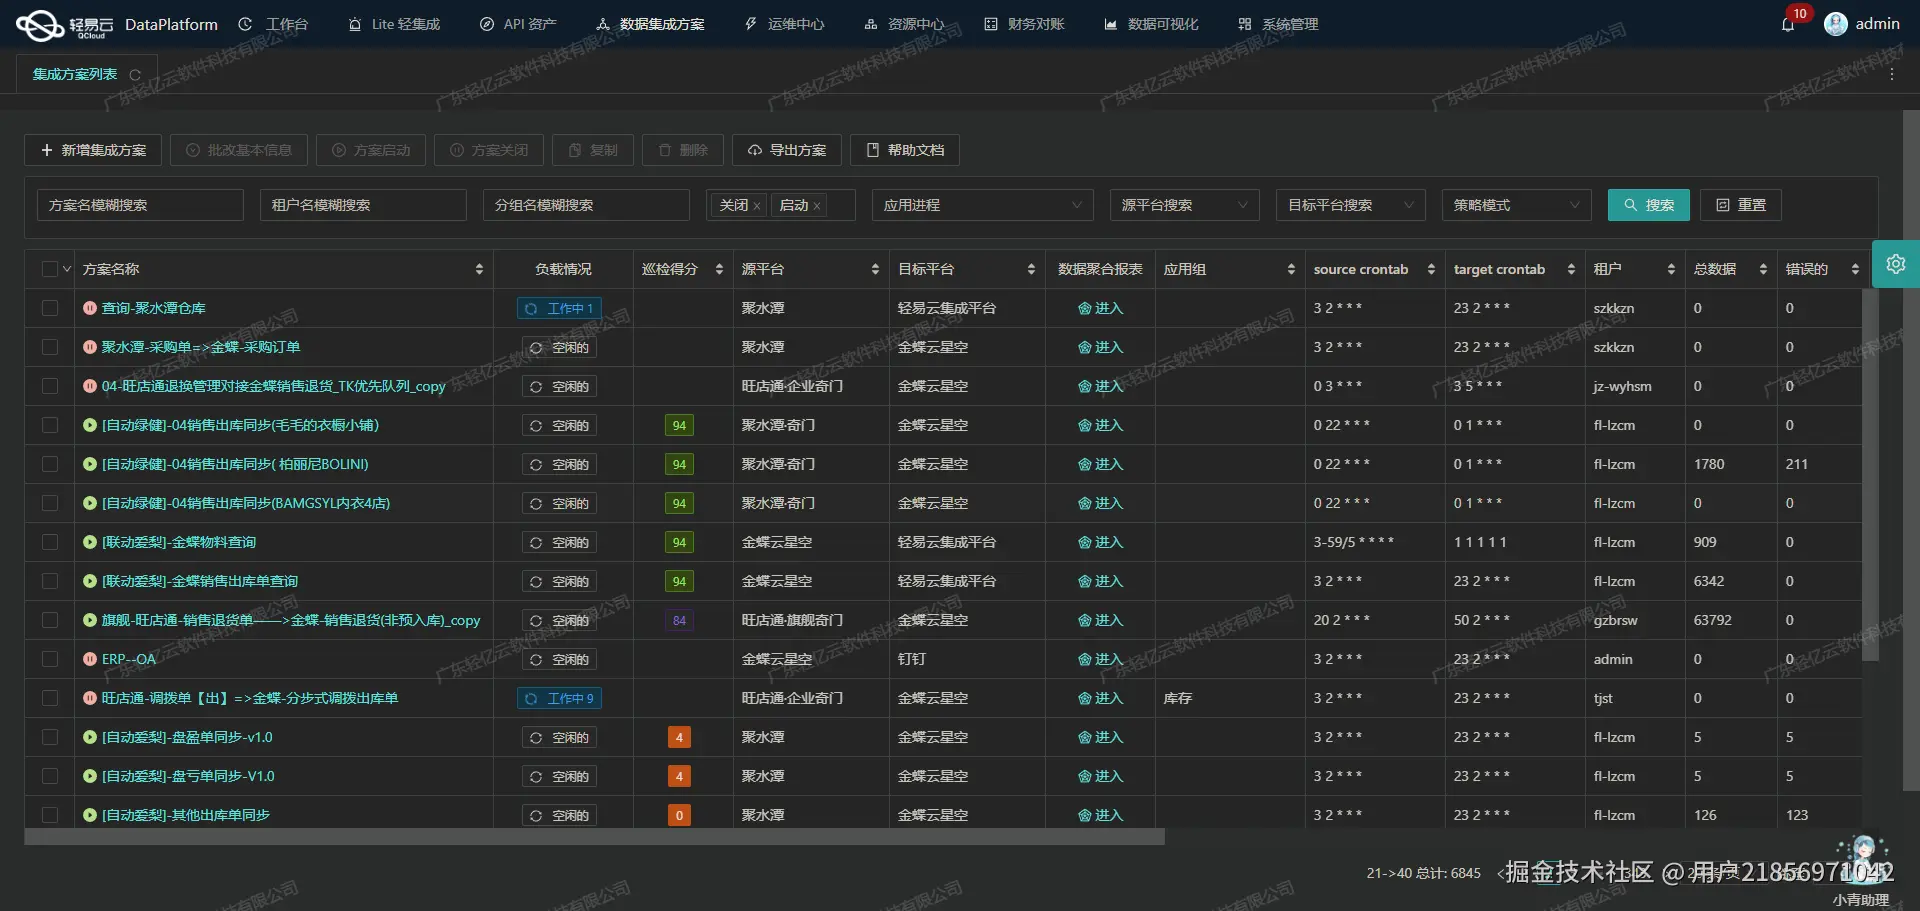Open the settings gear on the right edge

[1896, 264]
